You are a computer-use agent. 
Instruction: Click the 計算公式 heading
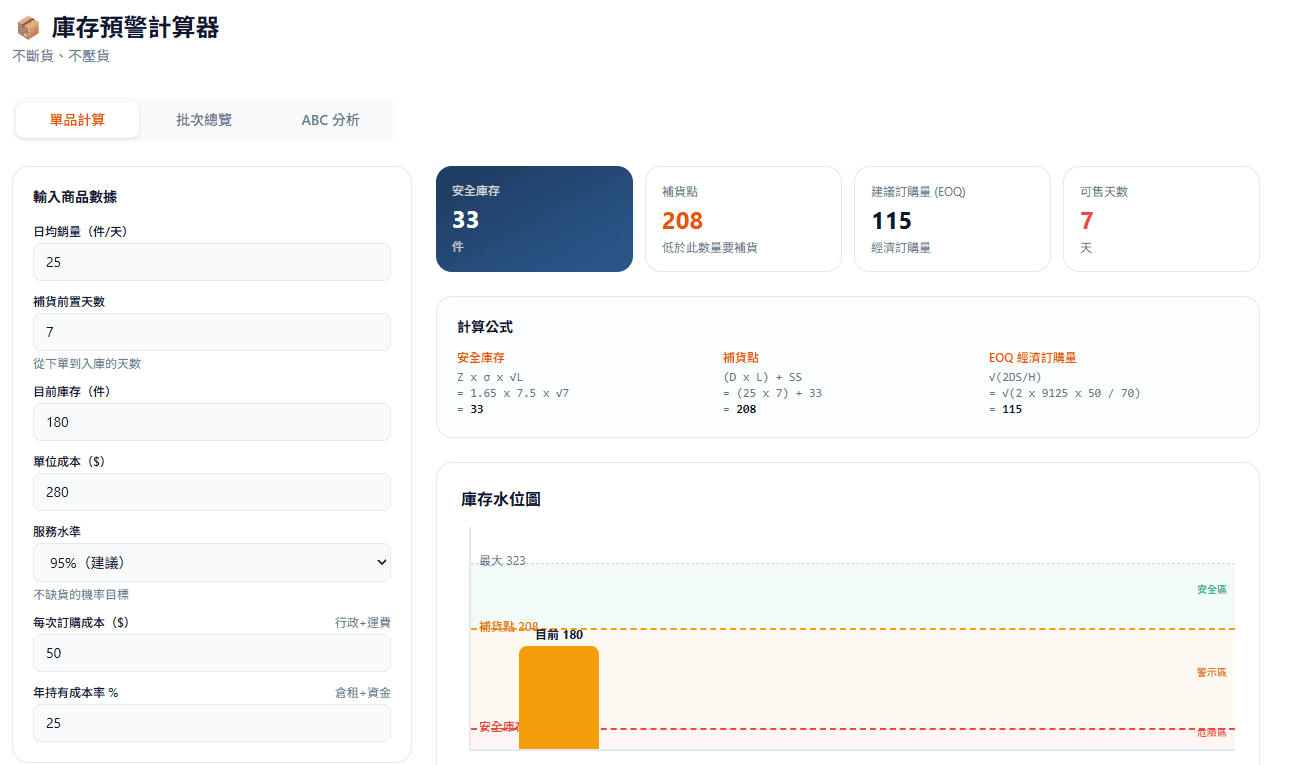(x=485, y=327)
